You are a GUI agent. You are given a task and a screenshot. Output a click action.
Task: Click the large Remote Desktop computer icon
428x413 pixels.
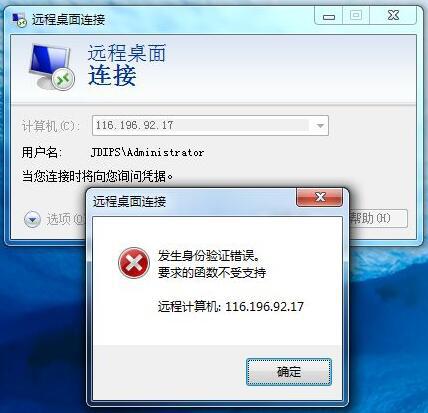52,68
